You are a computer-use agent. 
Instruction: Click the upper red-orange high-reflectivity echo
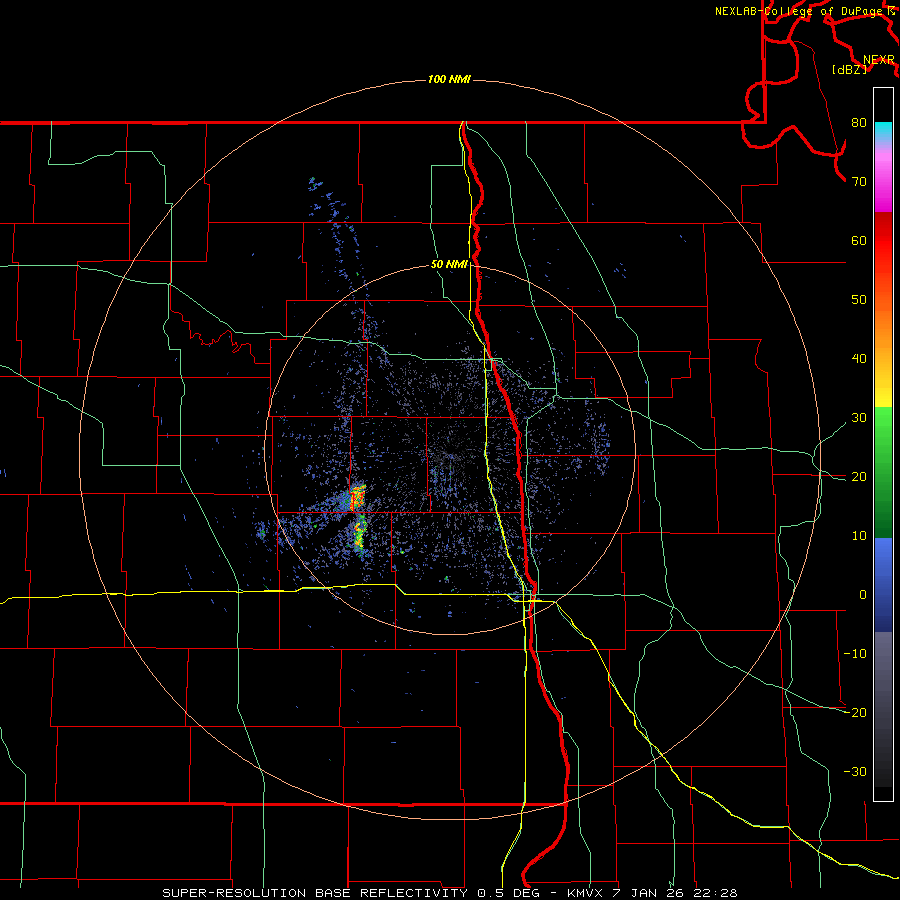(358, 497)
